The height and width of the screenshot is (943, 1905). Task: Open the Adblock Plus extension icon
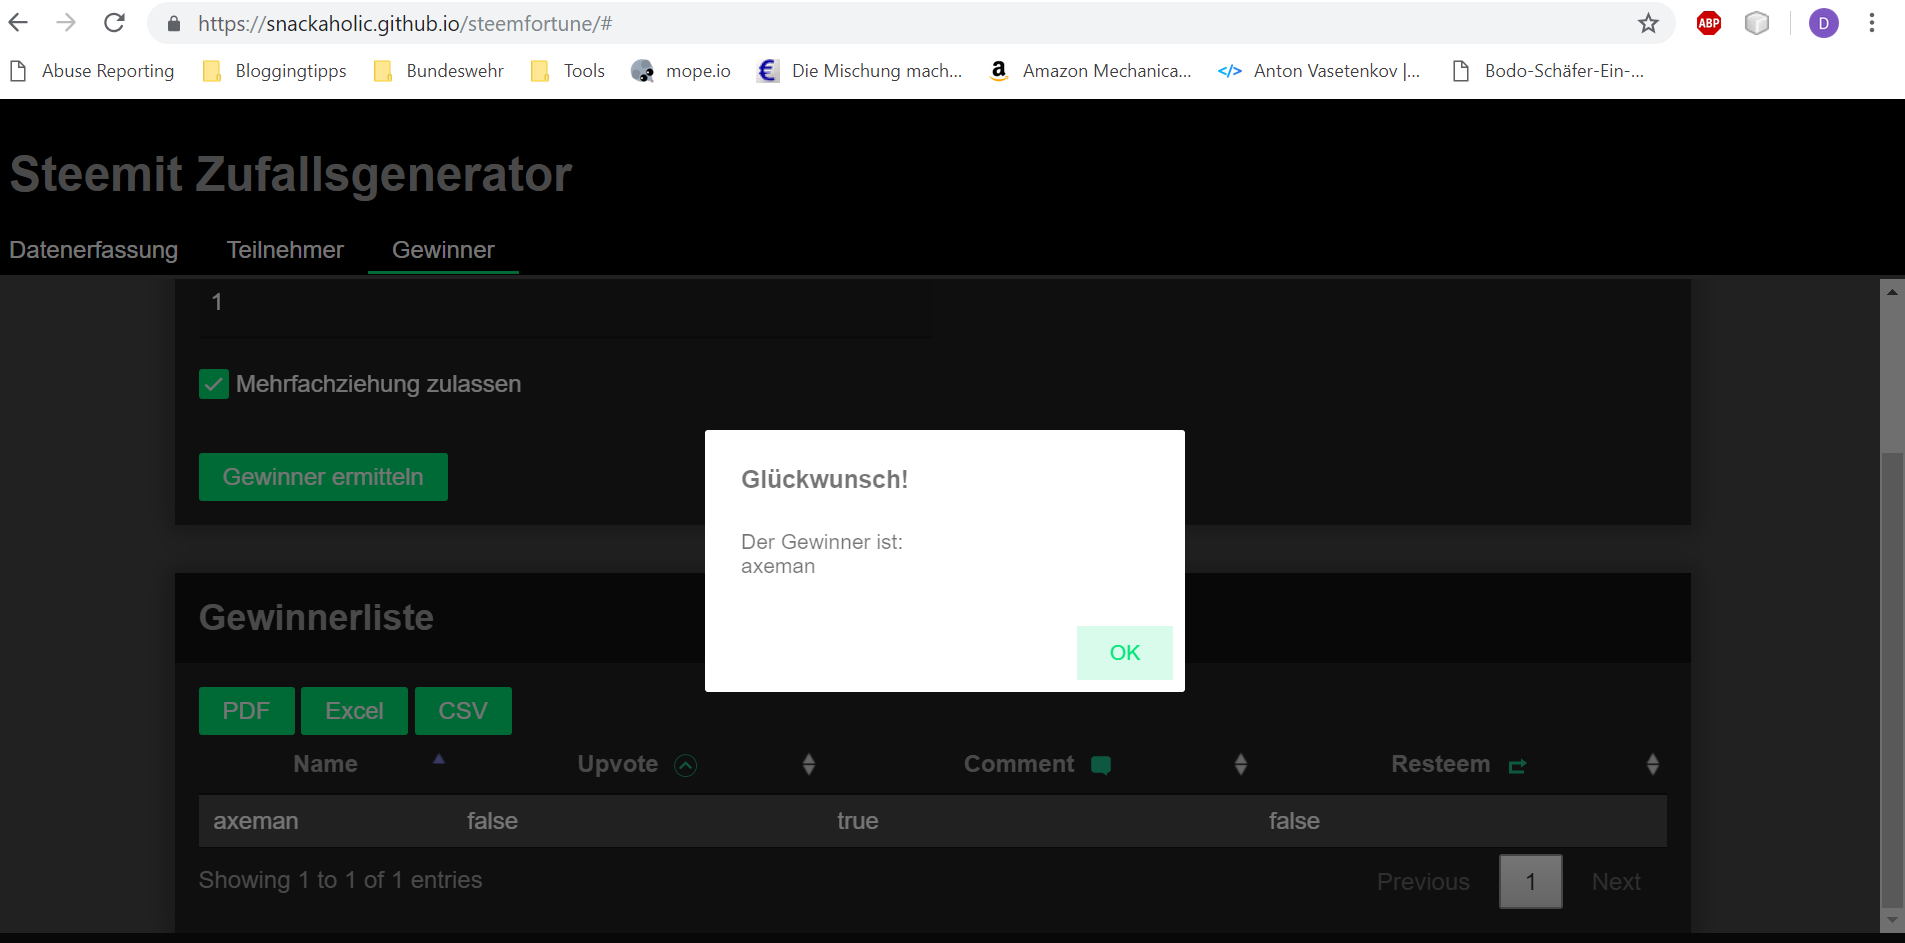1709,23
